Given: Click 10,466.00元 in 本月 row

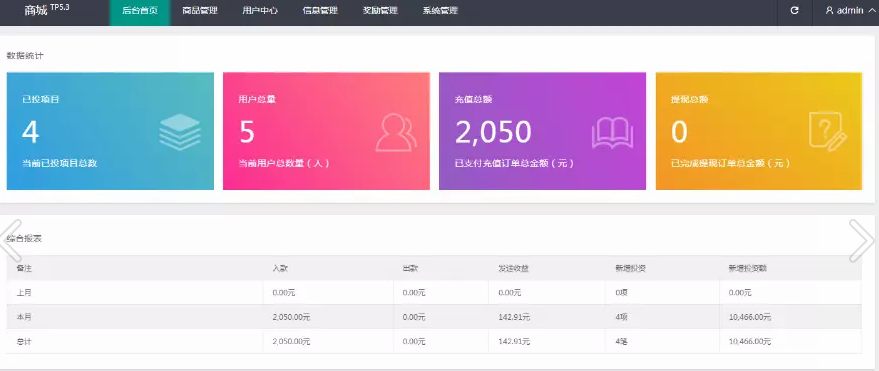Looking at the screenshot, I should click(750, 317).
